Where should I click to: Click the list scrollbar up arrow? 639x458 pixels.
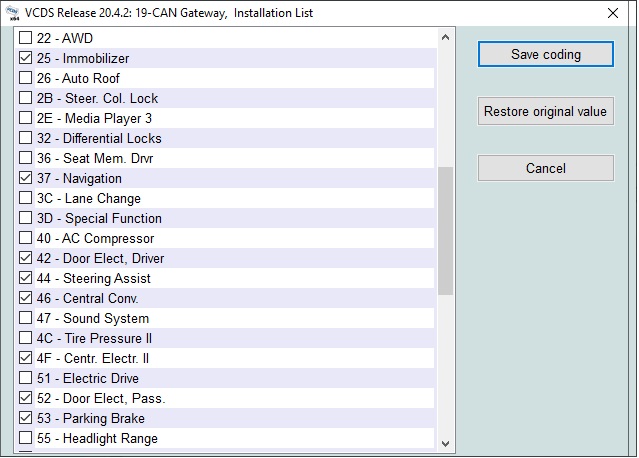[x=445, y=37]
